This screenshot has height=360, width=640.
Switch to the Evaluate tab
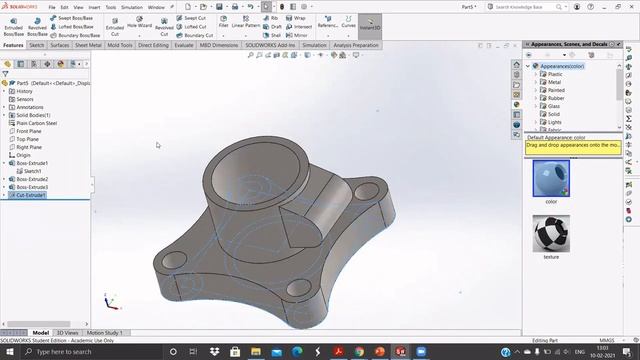point(184,45)
